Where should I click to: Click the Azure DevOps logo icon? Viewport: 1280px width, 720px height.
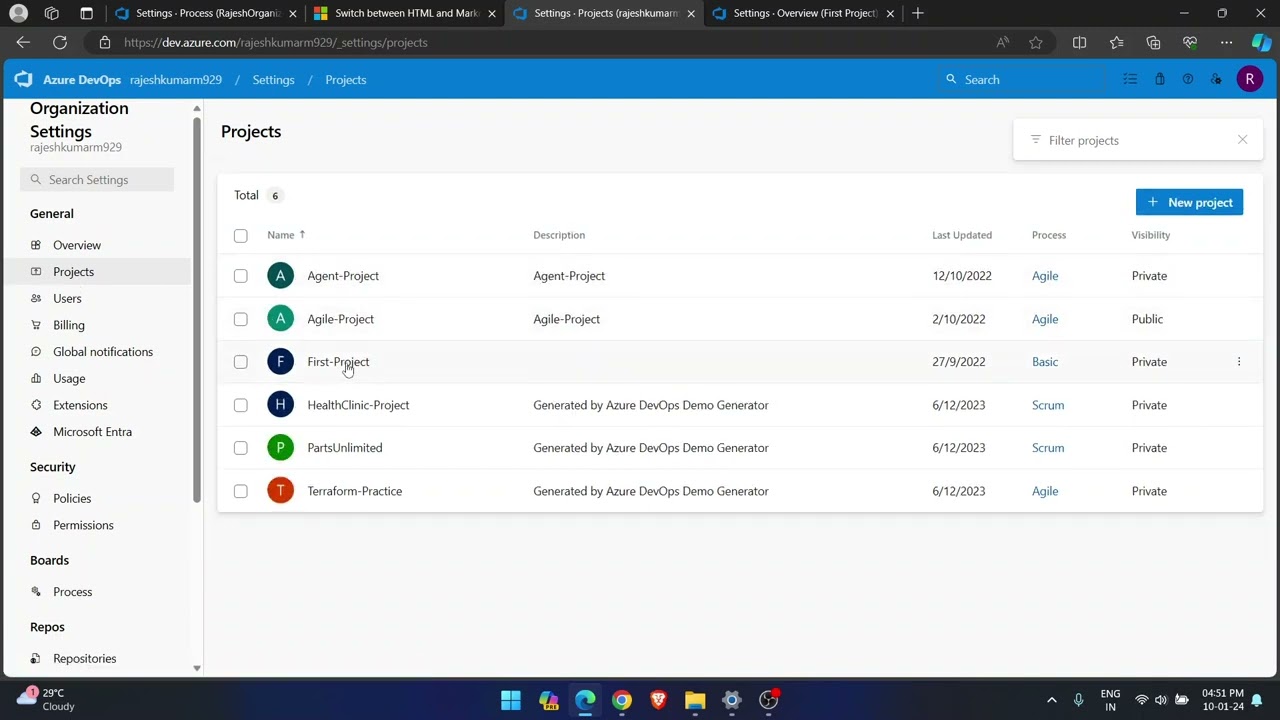(x=23, y=79)
